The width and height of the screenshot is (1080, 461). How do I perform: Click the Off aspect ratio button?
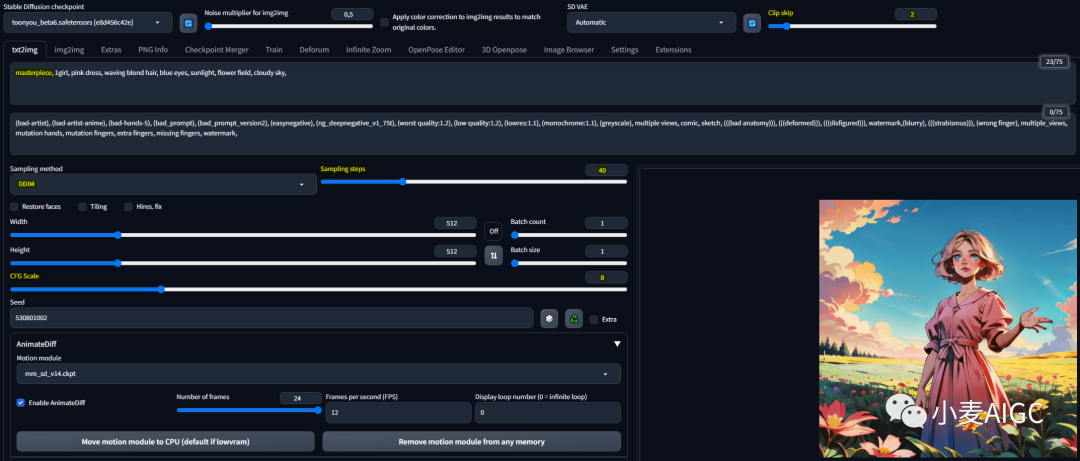point(494,231)
